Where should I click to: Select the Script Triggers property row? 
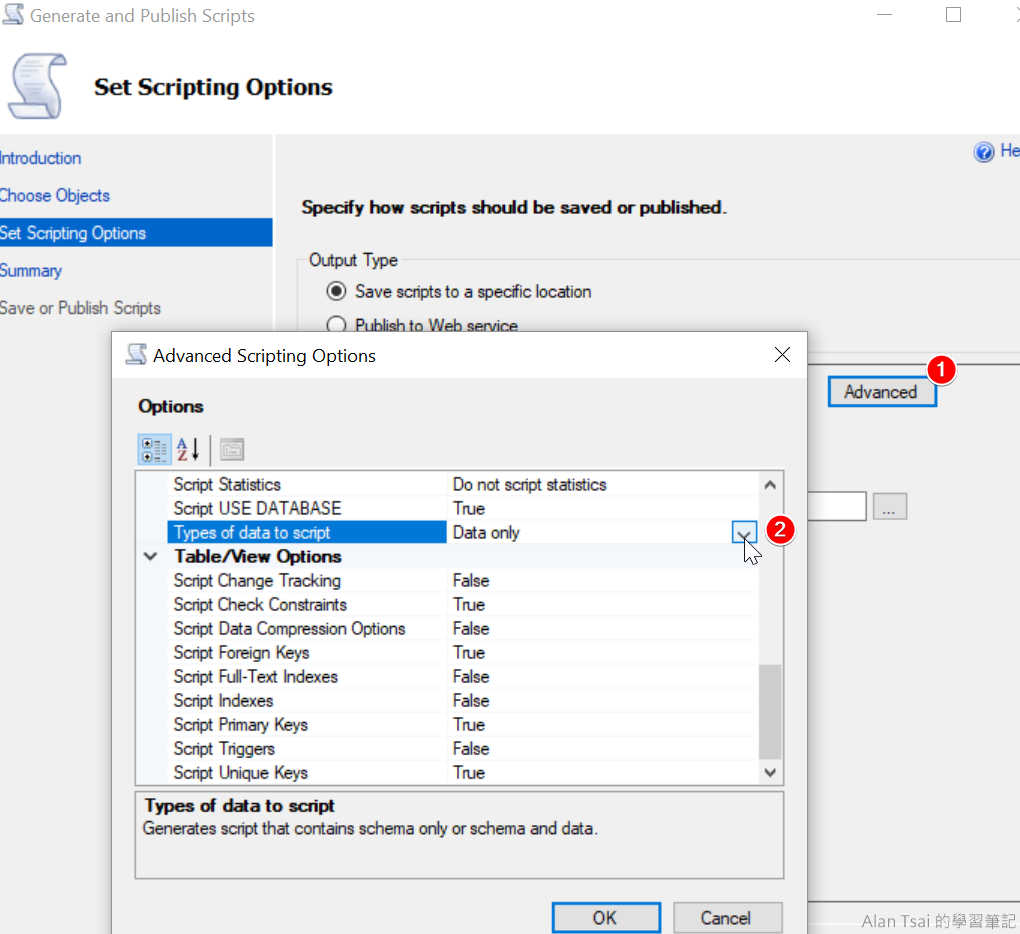point(224,749)
